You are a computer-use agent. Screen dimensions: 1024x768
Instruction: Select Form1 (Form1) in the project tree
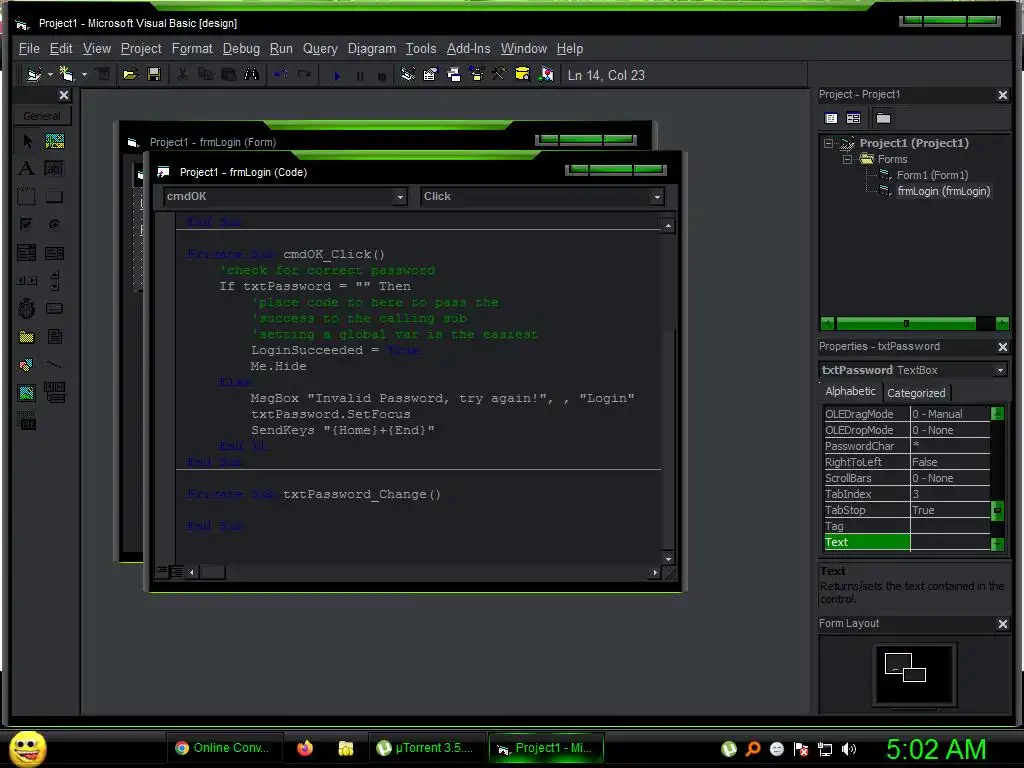tap(932, 175)
